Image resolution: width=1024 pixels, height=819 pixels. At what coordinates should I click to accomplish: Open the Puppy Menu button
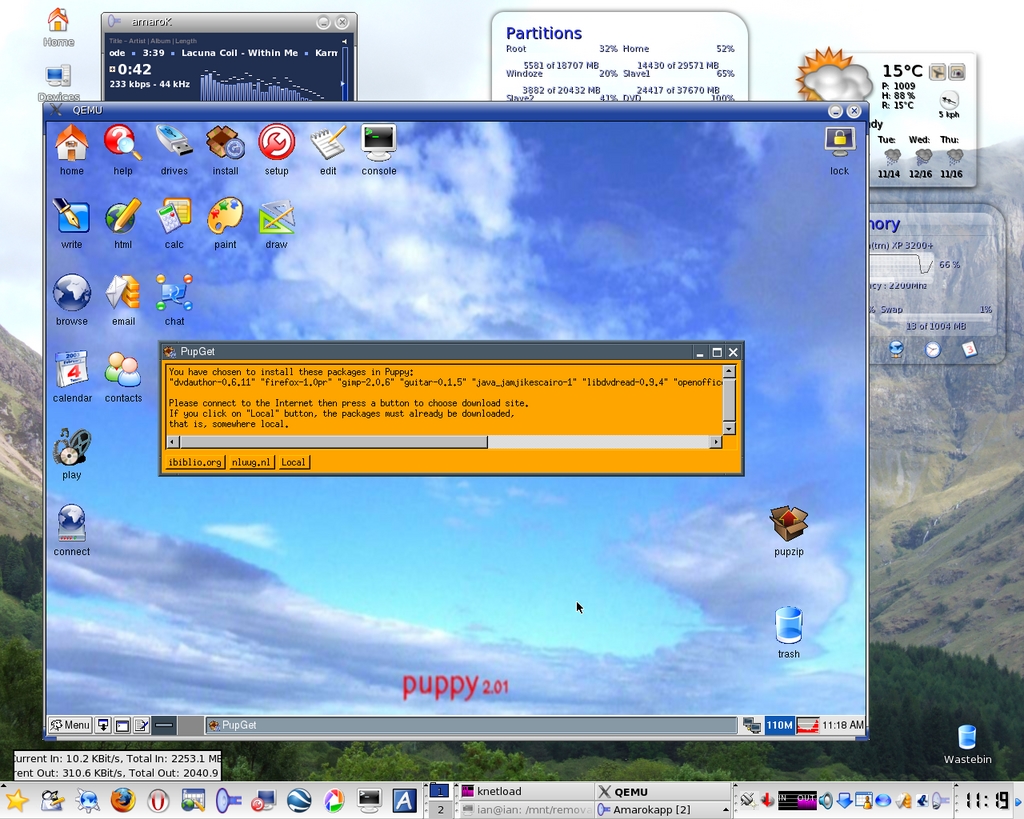point(70,725)
